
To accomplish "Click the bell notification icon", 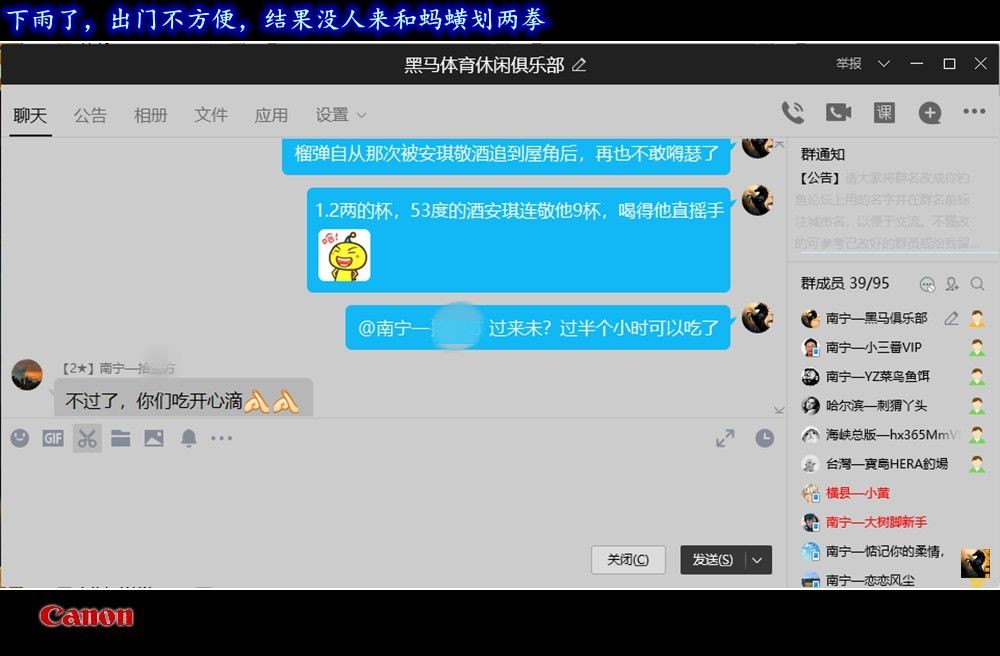I will click(189, 438).
